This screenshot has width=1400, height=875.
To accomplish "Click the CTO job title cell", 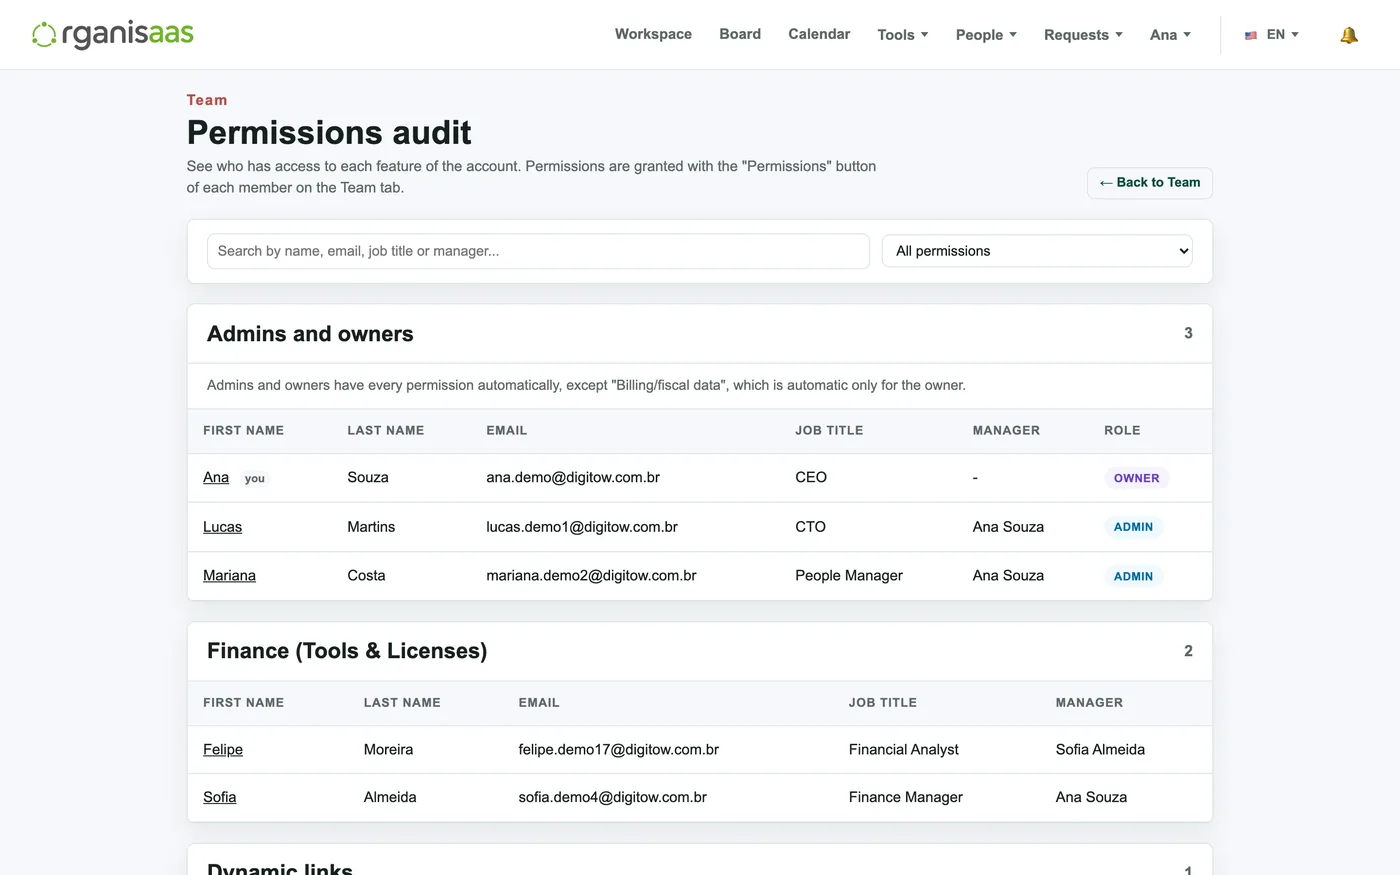I will tap(810, 527).
